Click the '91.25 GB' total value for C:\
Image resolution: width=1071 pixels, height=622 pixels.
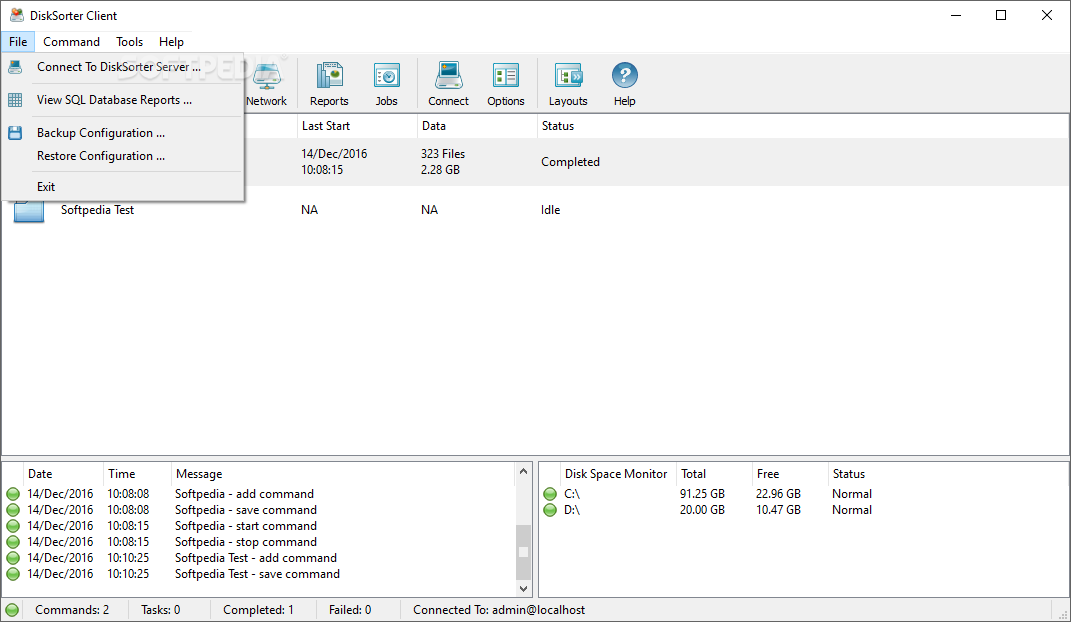(x=702, y=494)
